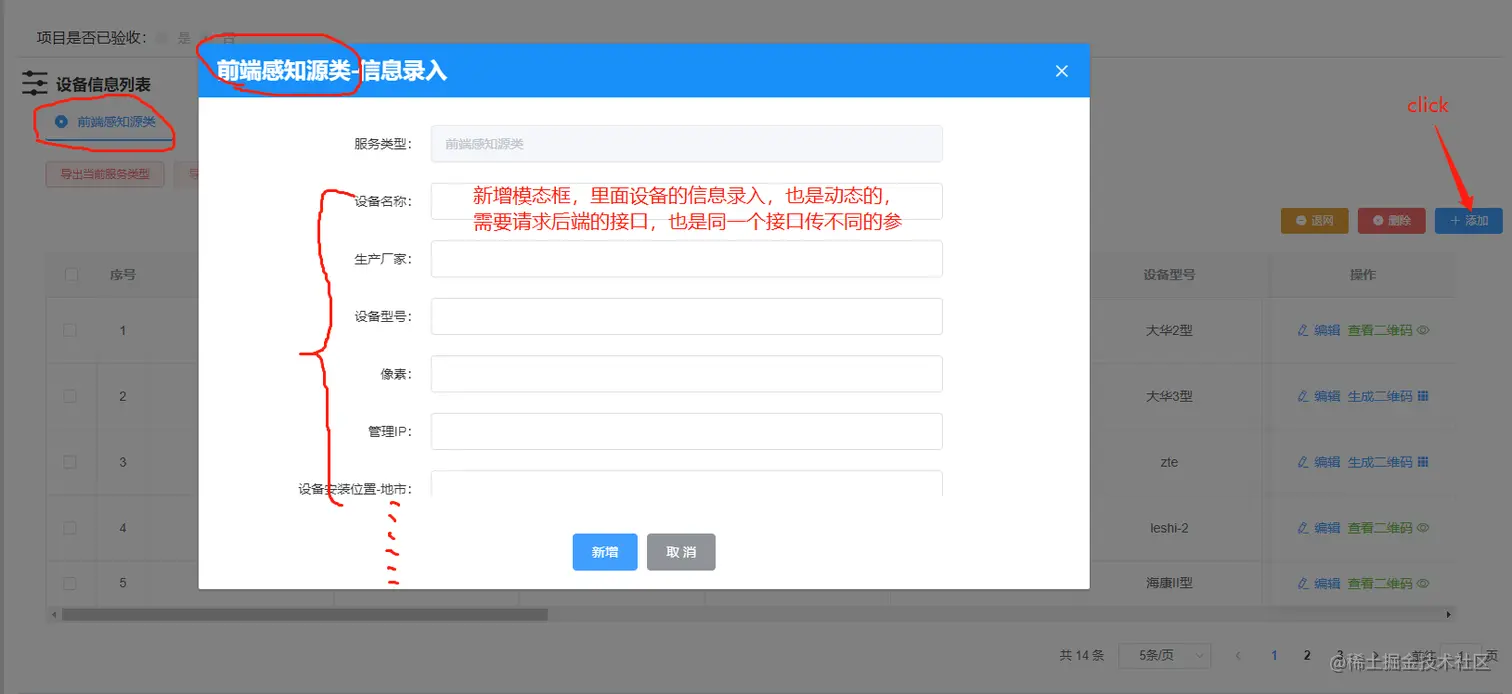Tick checkbox for row 4
The height and width of the screenshot is (694, 1512).
pyautogui.click(x=71, y=527)
